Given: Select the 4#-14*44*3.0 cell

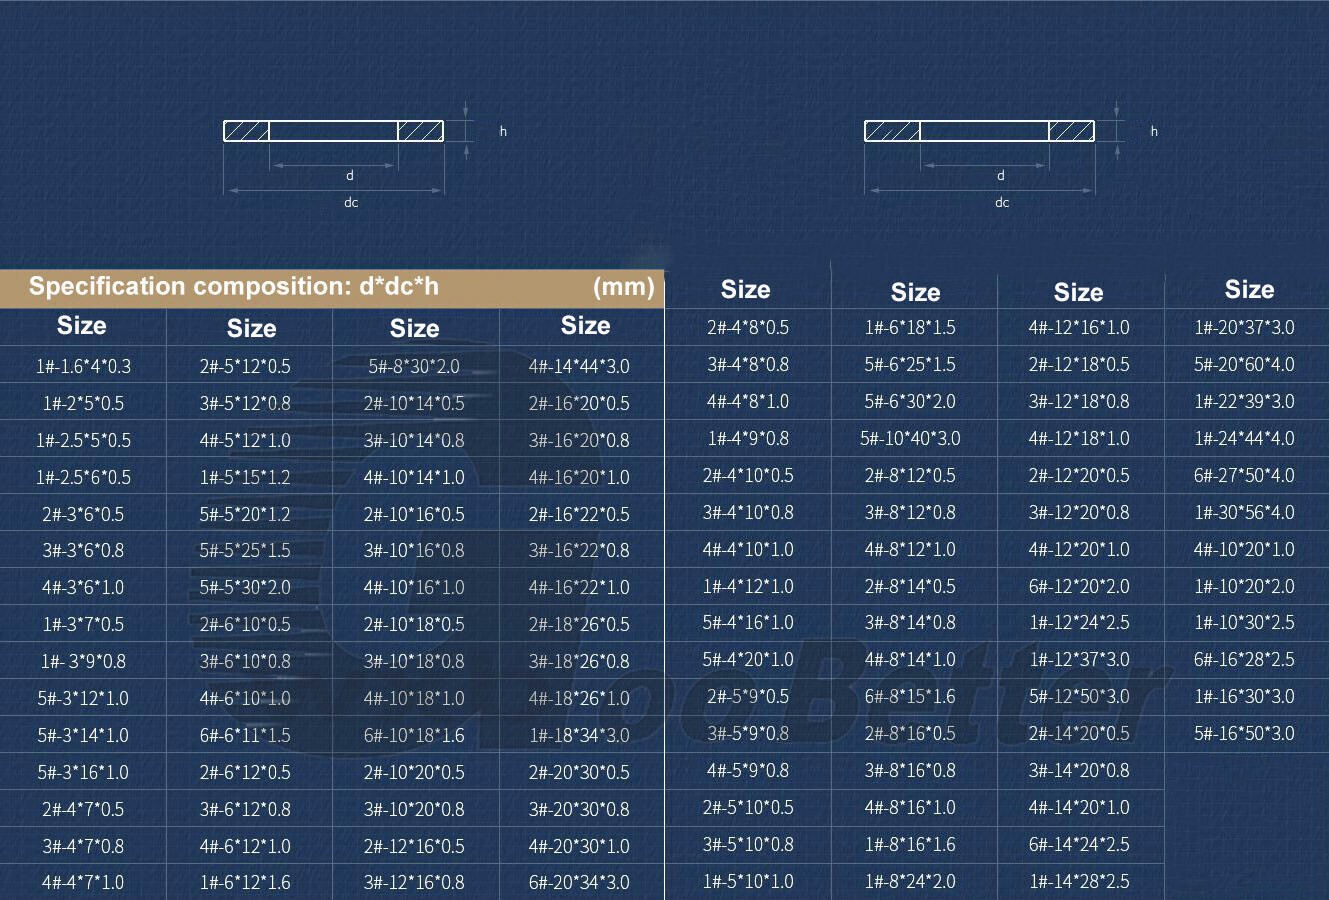Looking at the screenshot, I should pyautogui.click(x=579, y=366).
